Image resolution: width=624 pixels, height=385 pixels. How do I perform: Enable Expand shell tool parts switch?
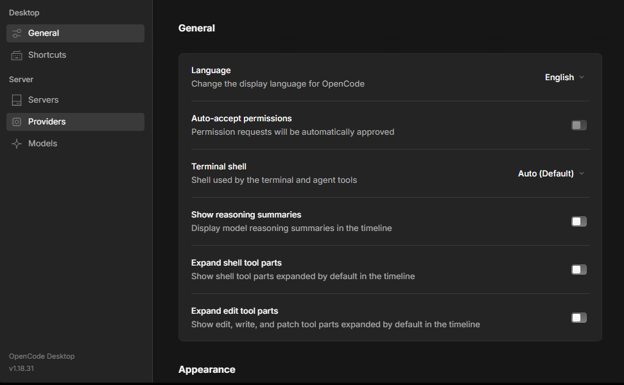click(579, 270)
